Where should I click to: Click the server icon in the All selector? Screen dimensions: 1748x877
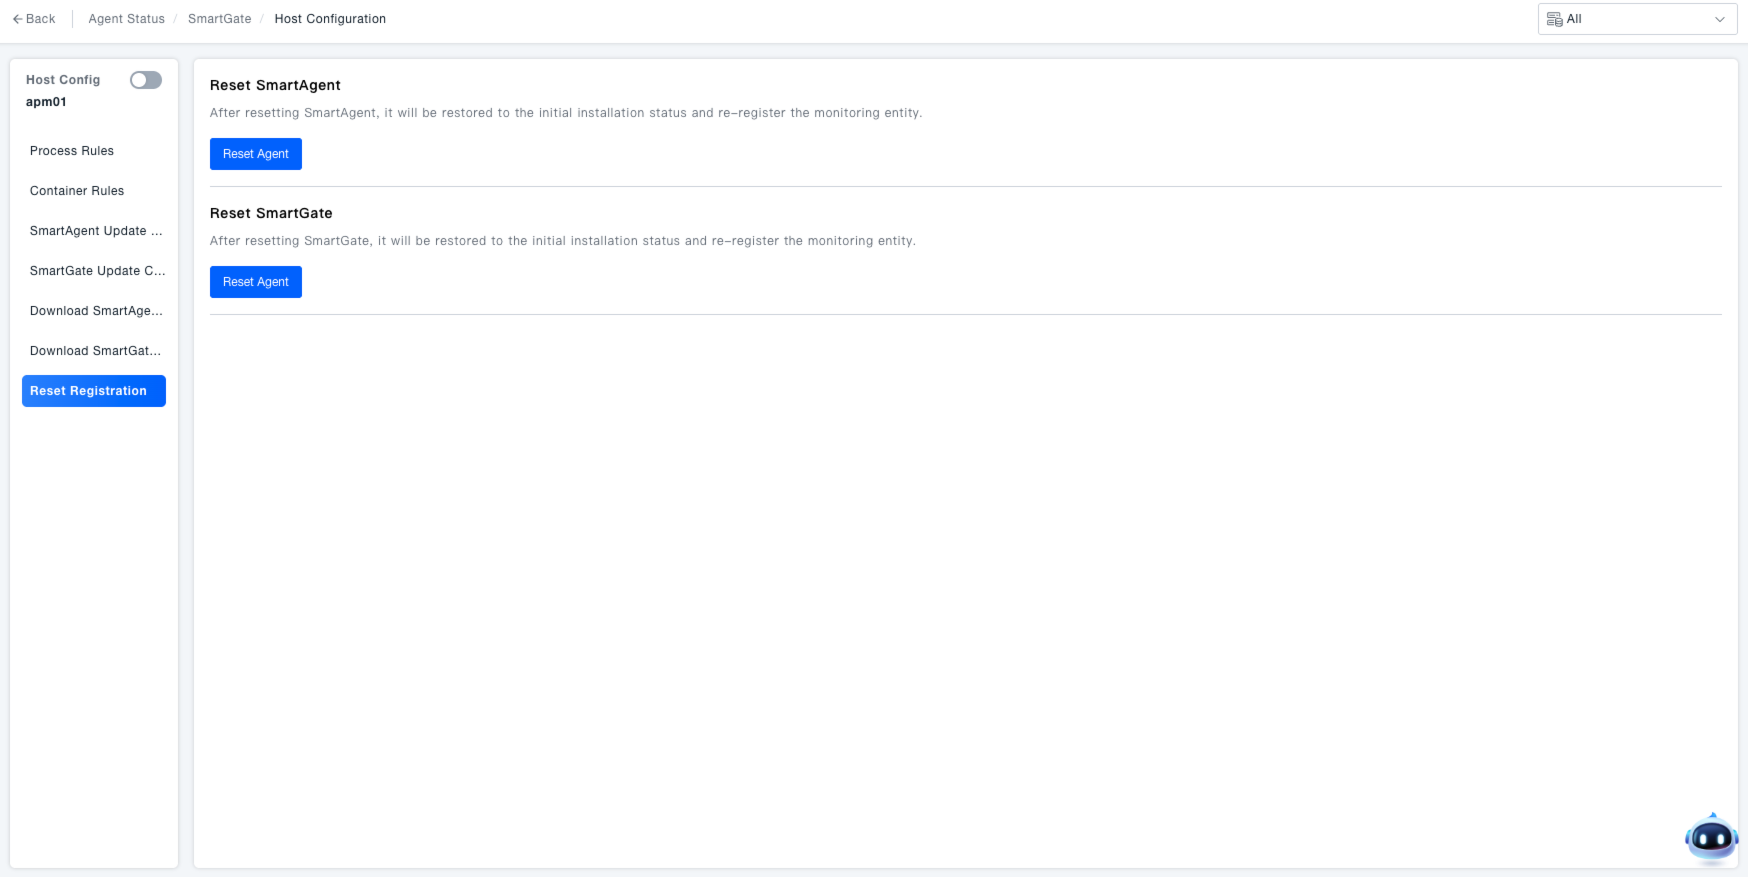pos(1554,19)
